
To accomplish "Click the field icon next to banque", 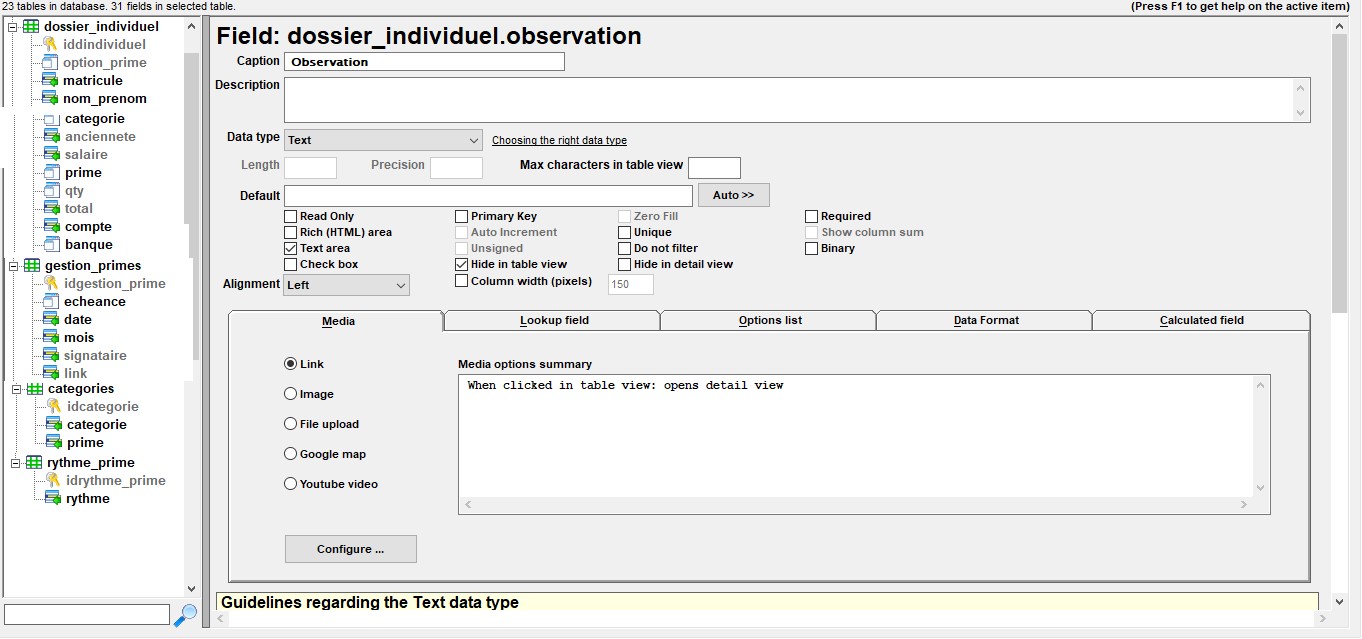I will (x=52, y=245).
